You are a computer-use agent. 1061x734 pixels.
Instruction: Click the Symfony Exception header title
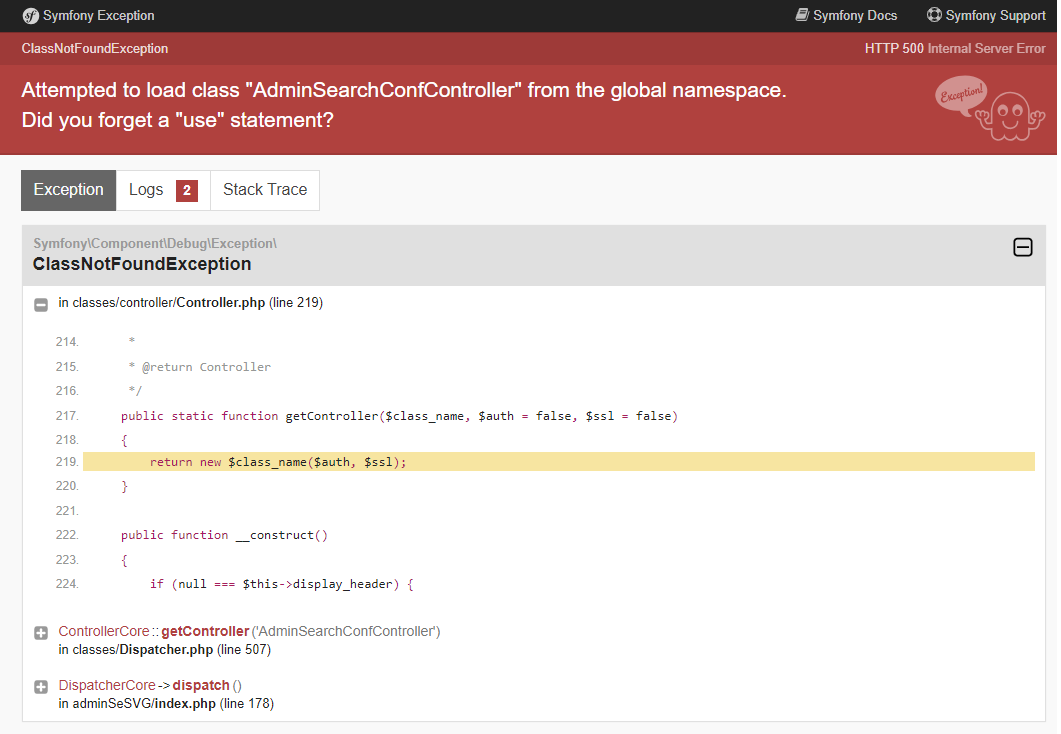click(x=99, y=16)
